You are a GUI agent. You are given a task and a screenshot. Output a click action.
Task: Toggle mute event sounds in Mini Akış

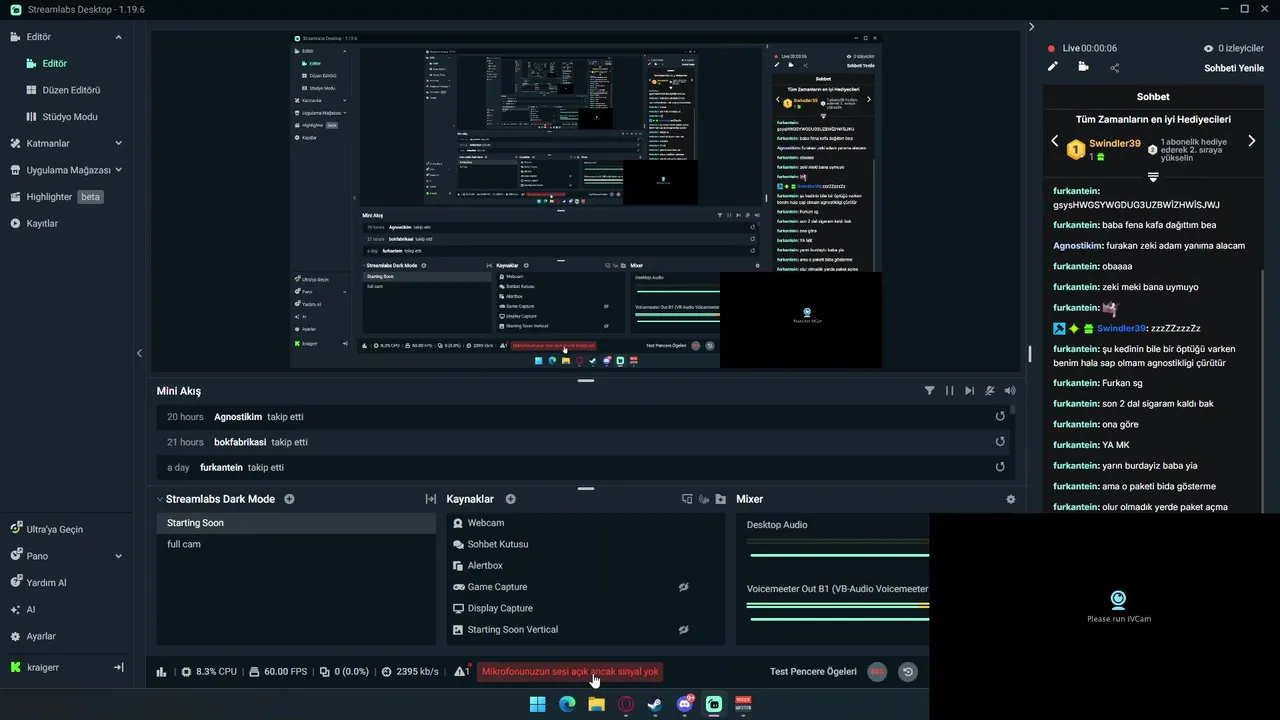click(x=990, y=391)
